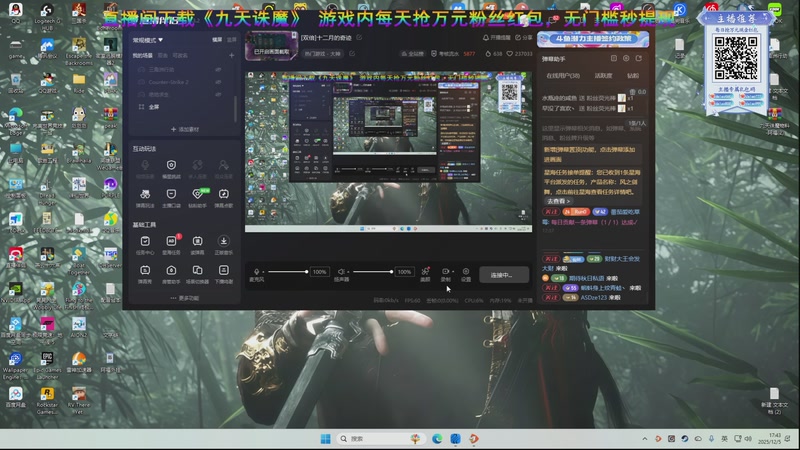Edit the stream title pencil icon
Screen dimensions: 800x450
click(x=359, y=37)
